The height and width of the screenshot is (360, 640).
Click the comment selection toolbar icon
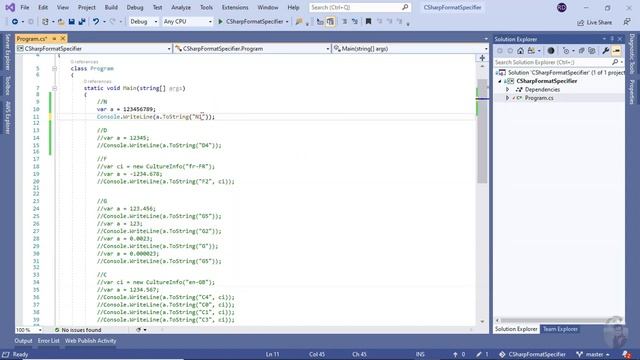pos(344,22)
